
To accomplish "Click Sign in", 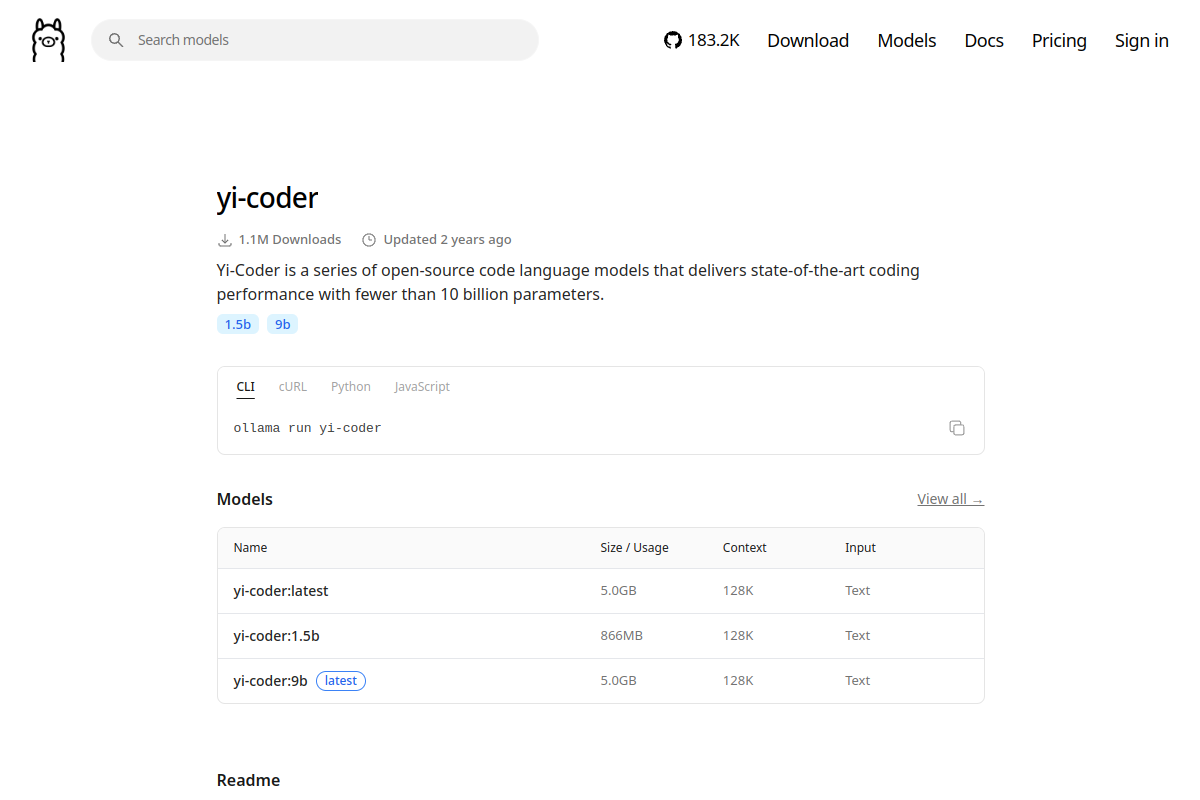I will pos(1142,40).
